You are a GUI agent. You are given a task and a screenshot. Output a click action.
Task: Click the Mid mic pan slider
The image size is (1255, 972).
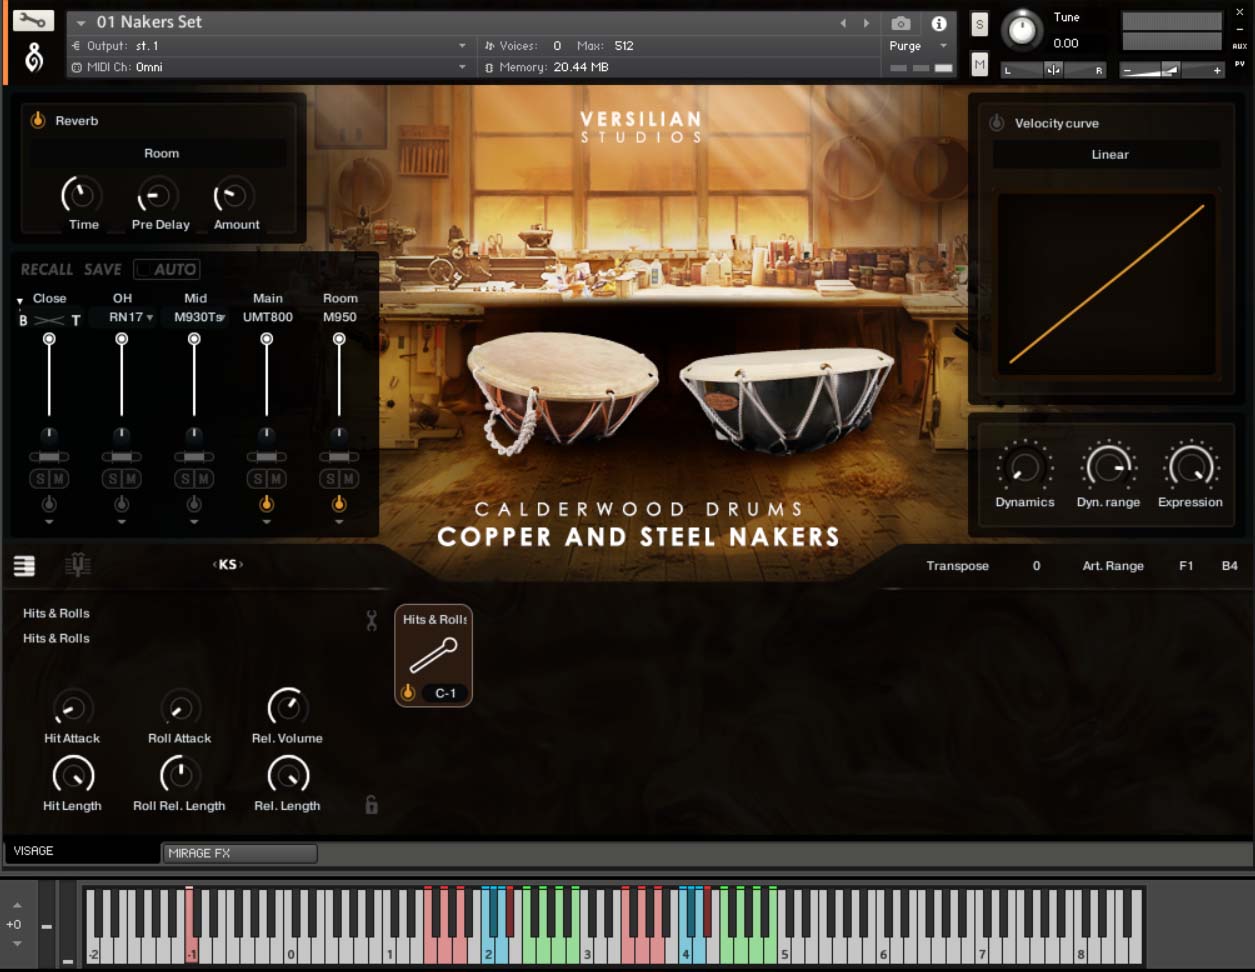click(x=194, y=456)
